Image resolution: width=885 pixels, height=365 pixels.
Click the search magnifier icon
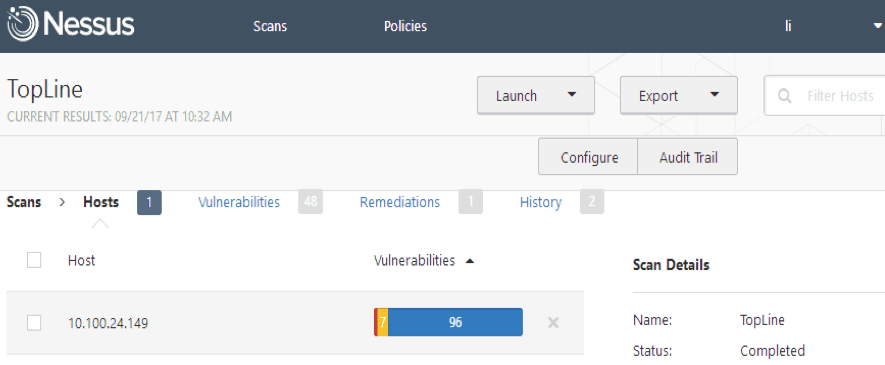point(785,96)
